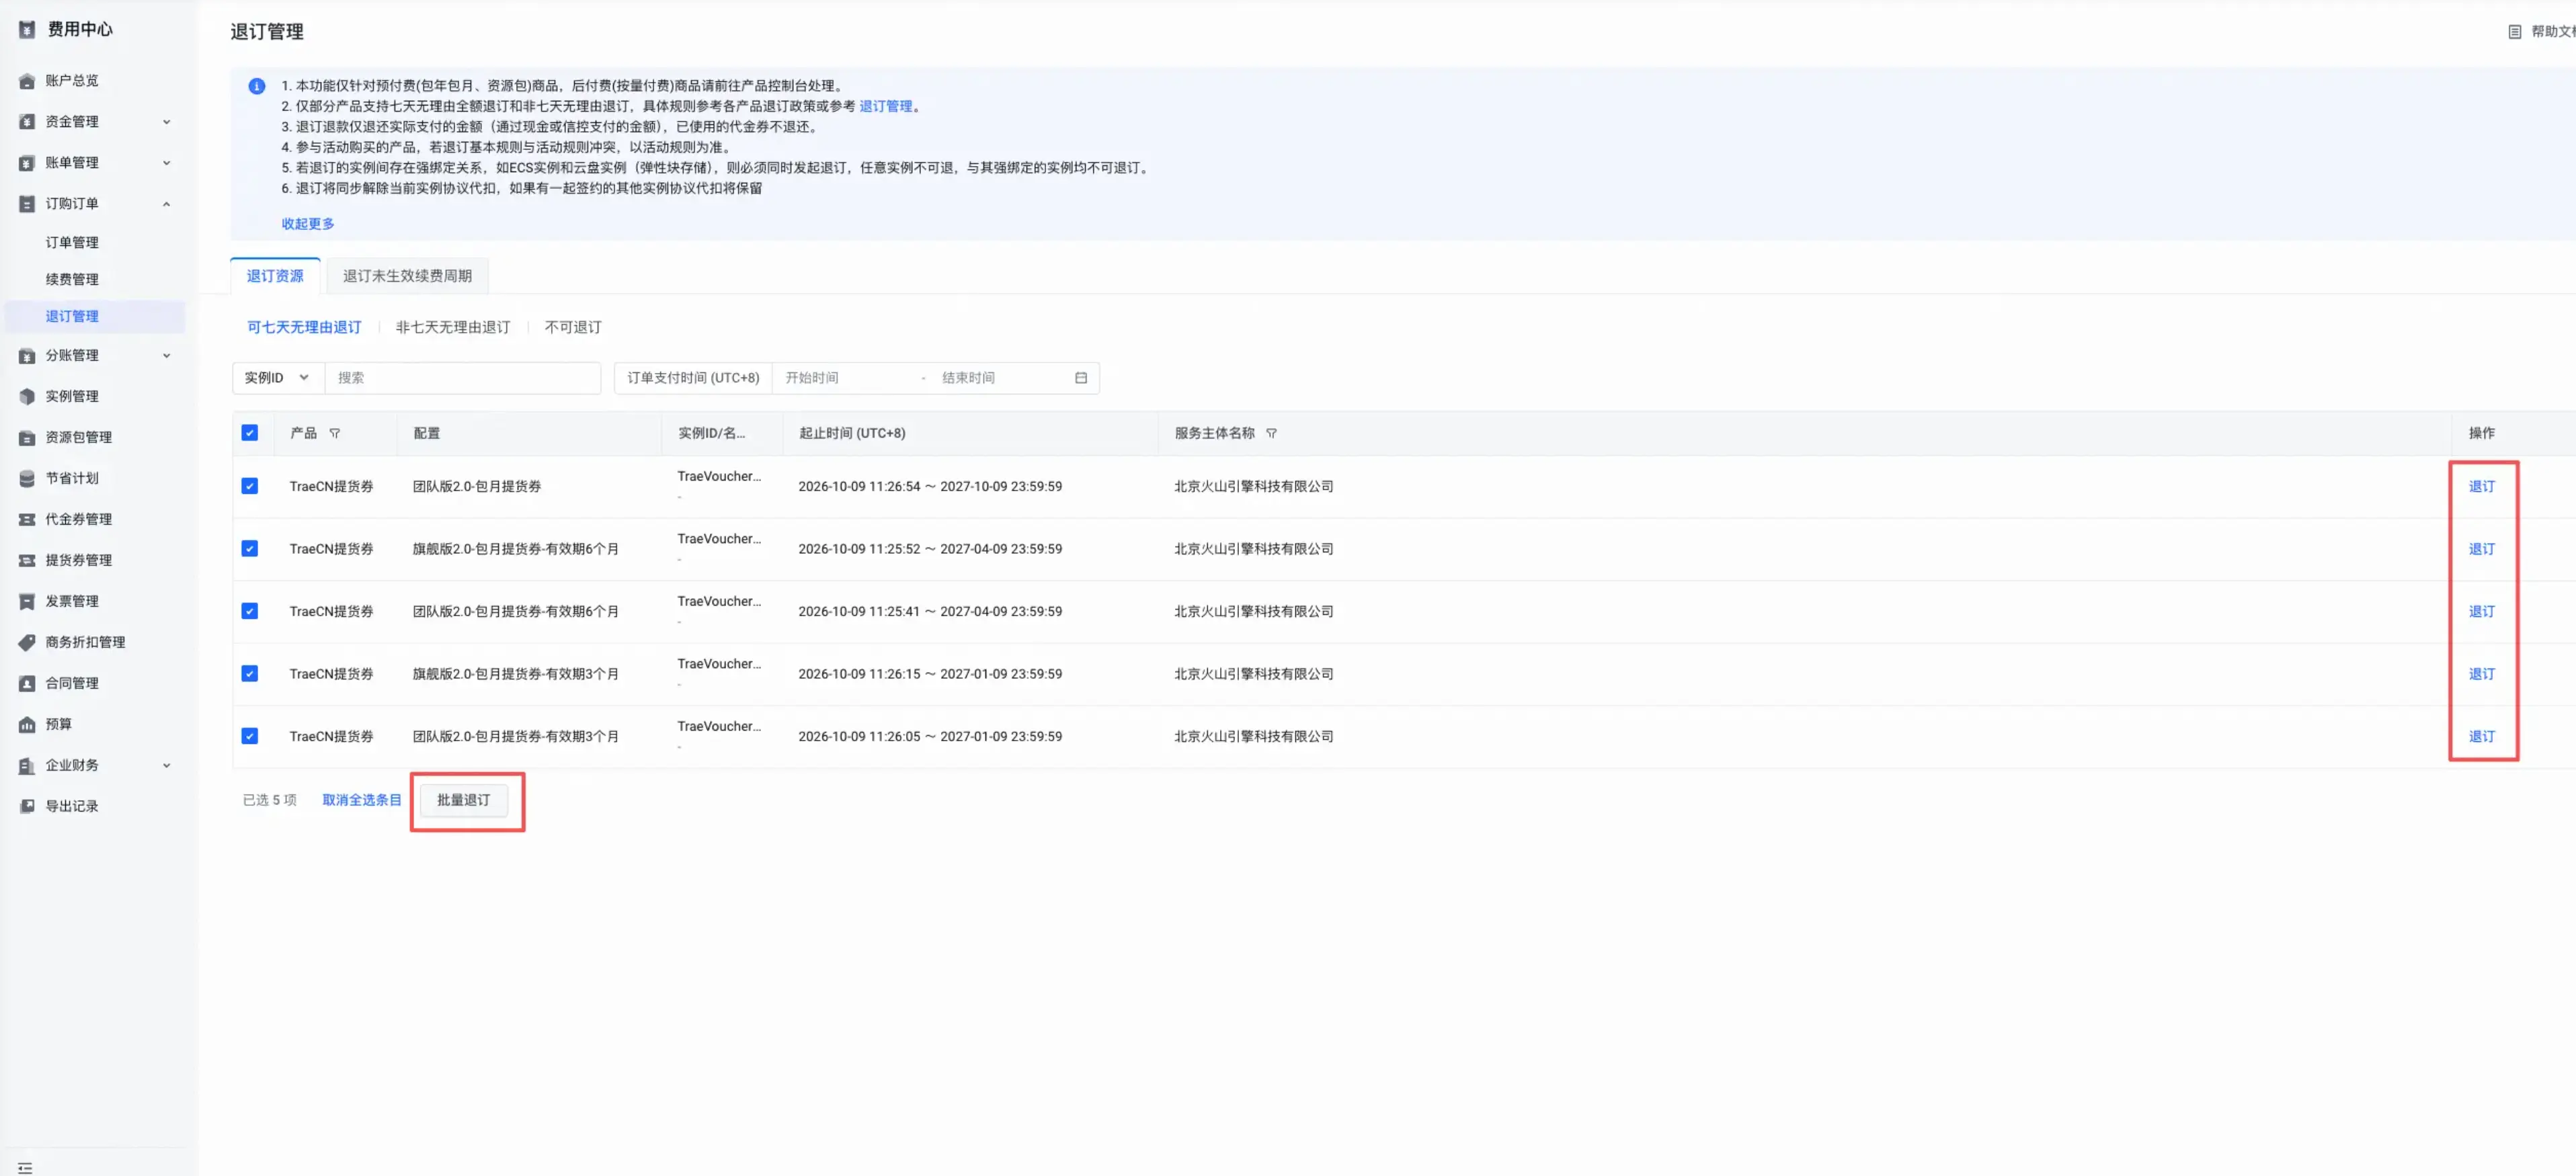Click the 批量退订 button

coord(464,800)
